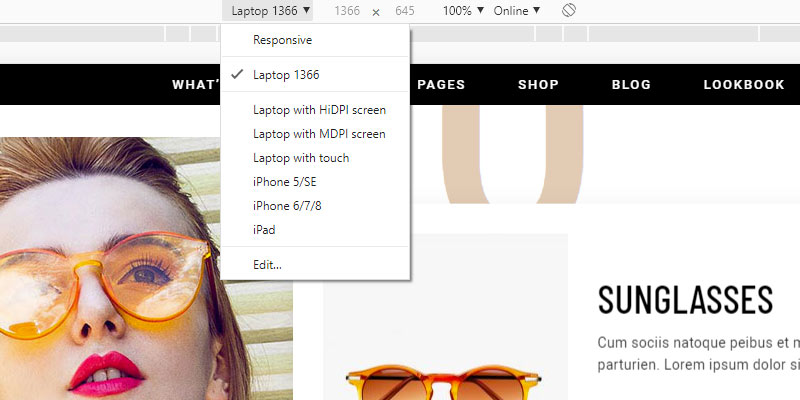Choose Laptop with touch device
The image size is (800, 400).
point(315,158)
